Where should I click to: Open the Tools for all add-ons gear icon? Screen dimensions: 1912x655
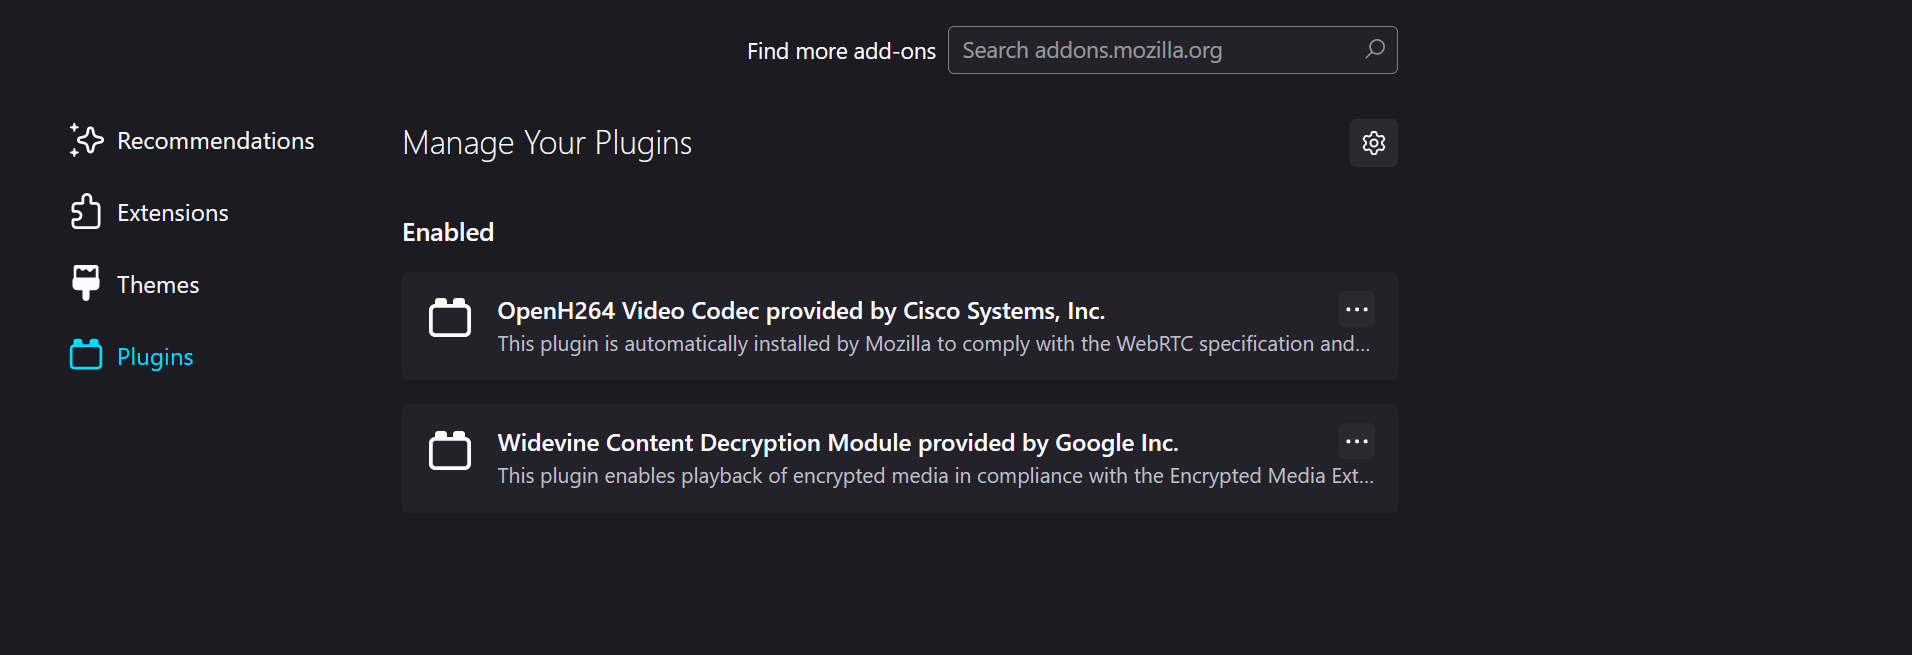[x=1373, y=142]
